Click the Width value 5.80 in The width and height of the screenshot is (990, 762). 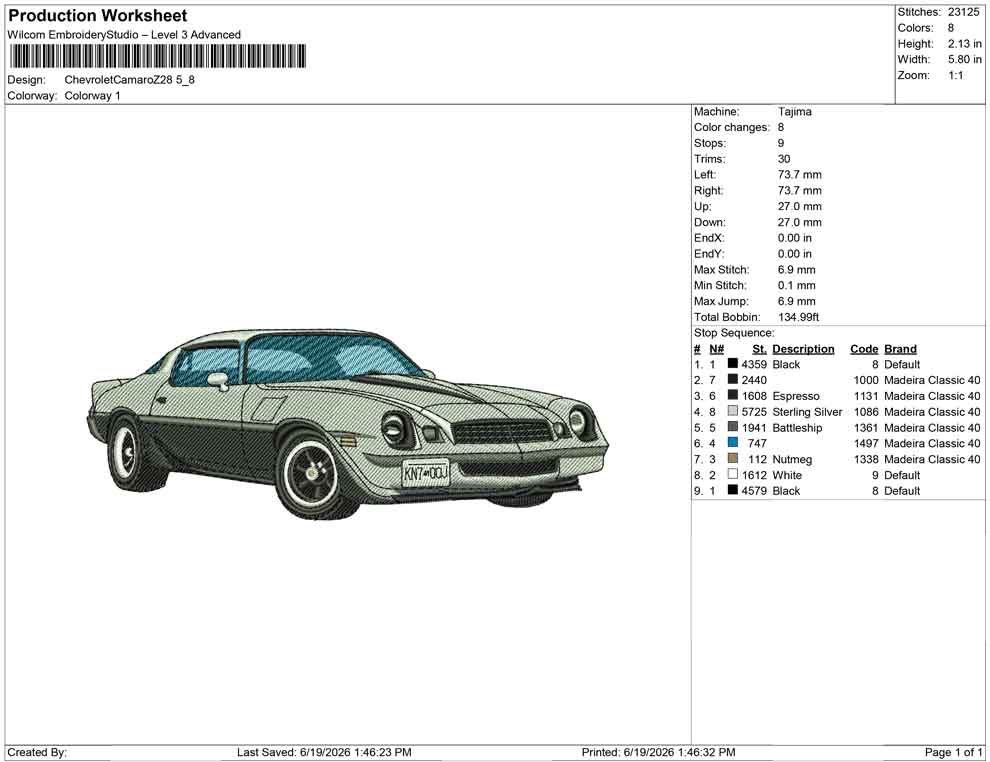[x=964, y=59]
